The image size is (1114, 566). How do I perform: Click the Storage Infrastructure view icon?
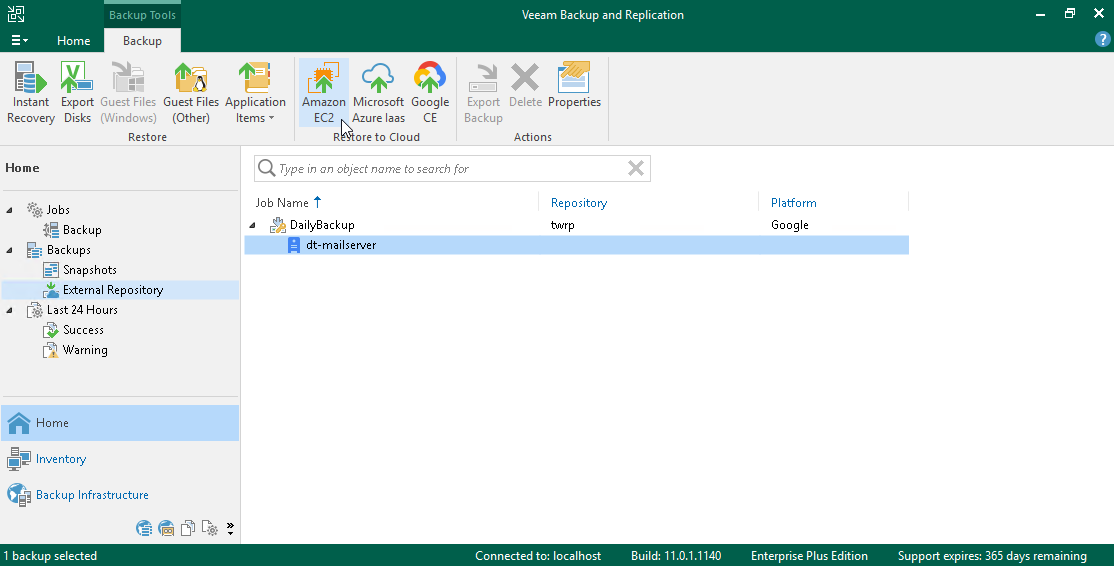tap(144, 528)
